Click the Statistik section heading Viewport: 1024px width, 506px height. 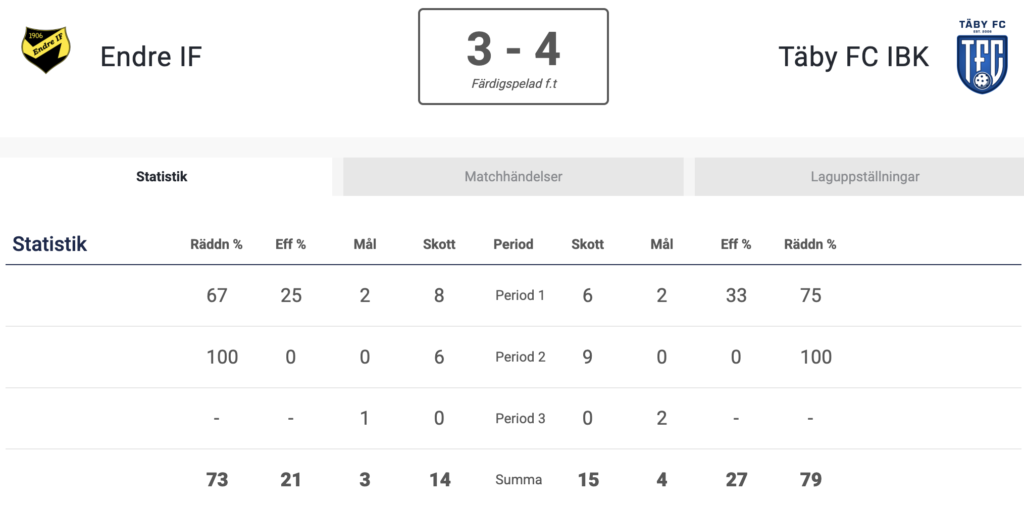click(50, 244)
